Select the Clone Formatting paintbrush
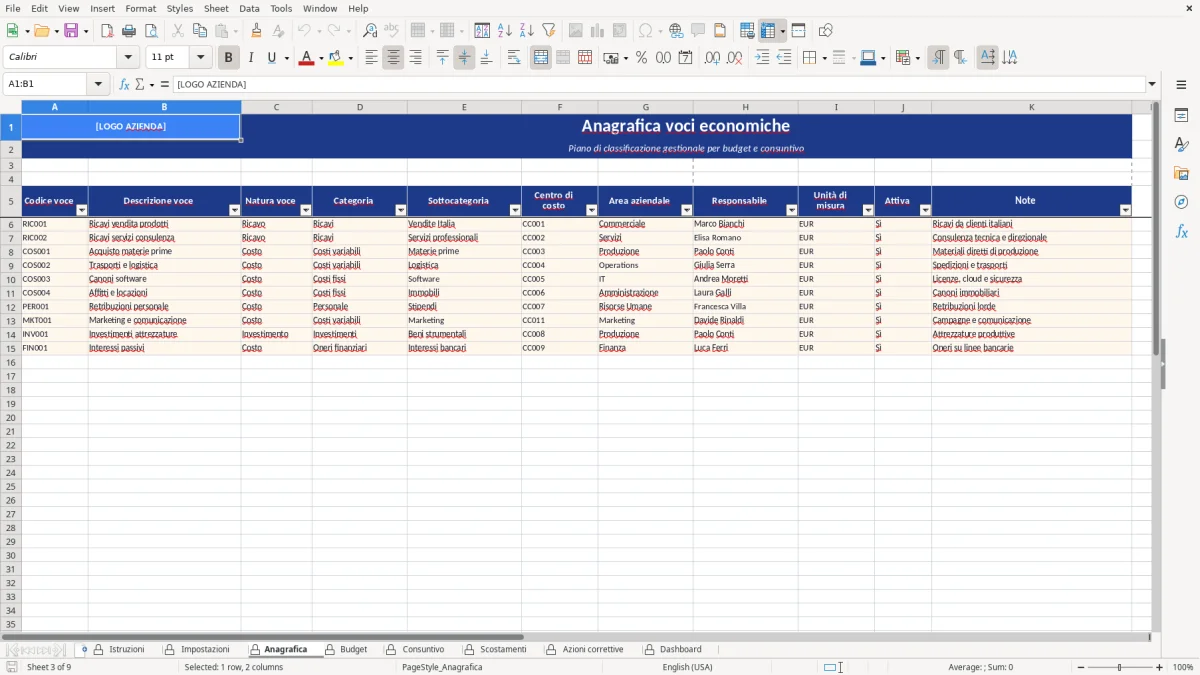 pos(256,31)
